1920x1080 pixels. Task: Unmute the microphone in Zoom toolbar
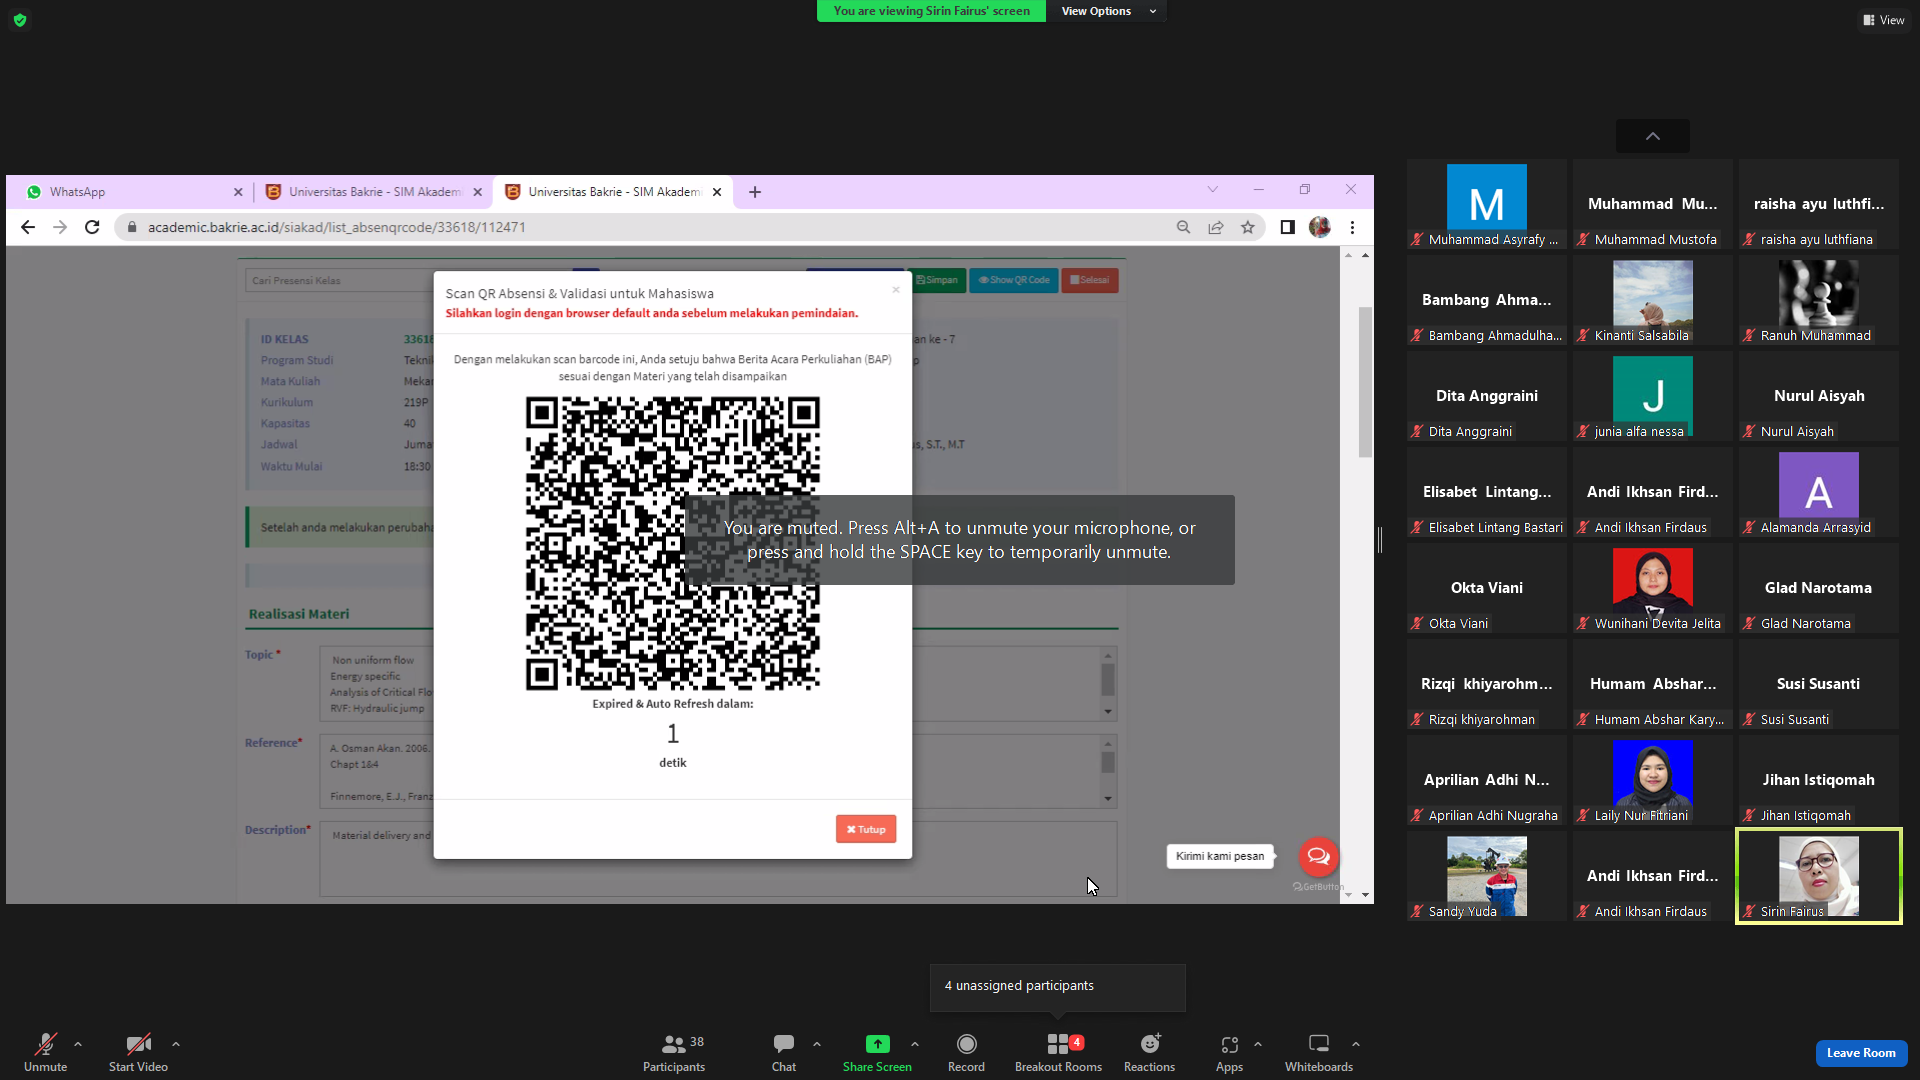45,1052
